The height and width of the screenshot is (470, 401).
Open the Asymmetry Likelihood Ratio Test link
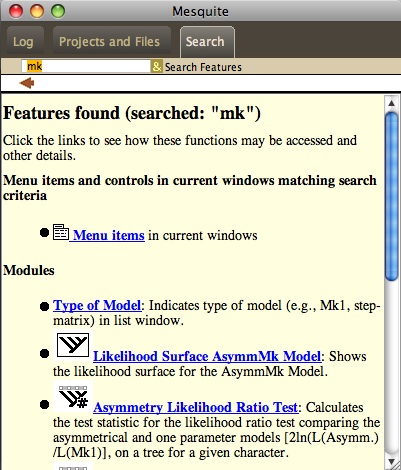(195, 407)
